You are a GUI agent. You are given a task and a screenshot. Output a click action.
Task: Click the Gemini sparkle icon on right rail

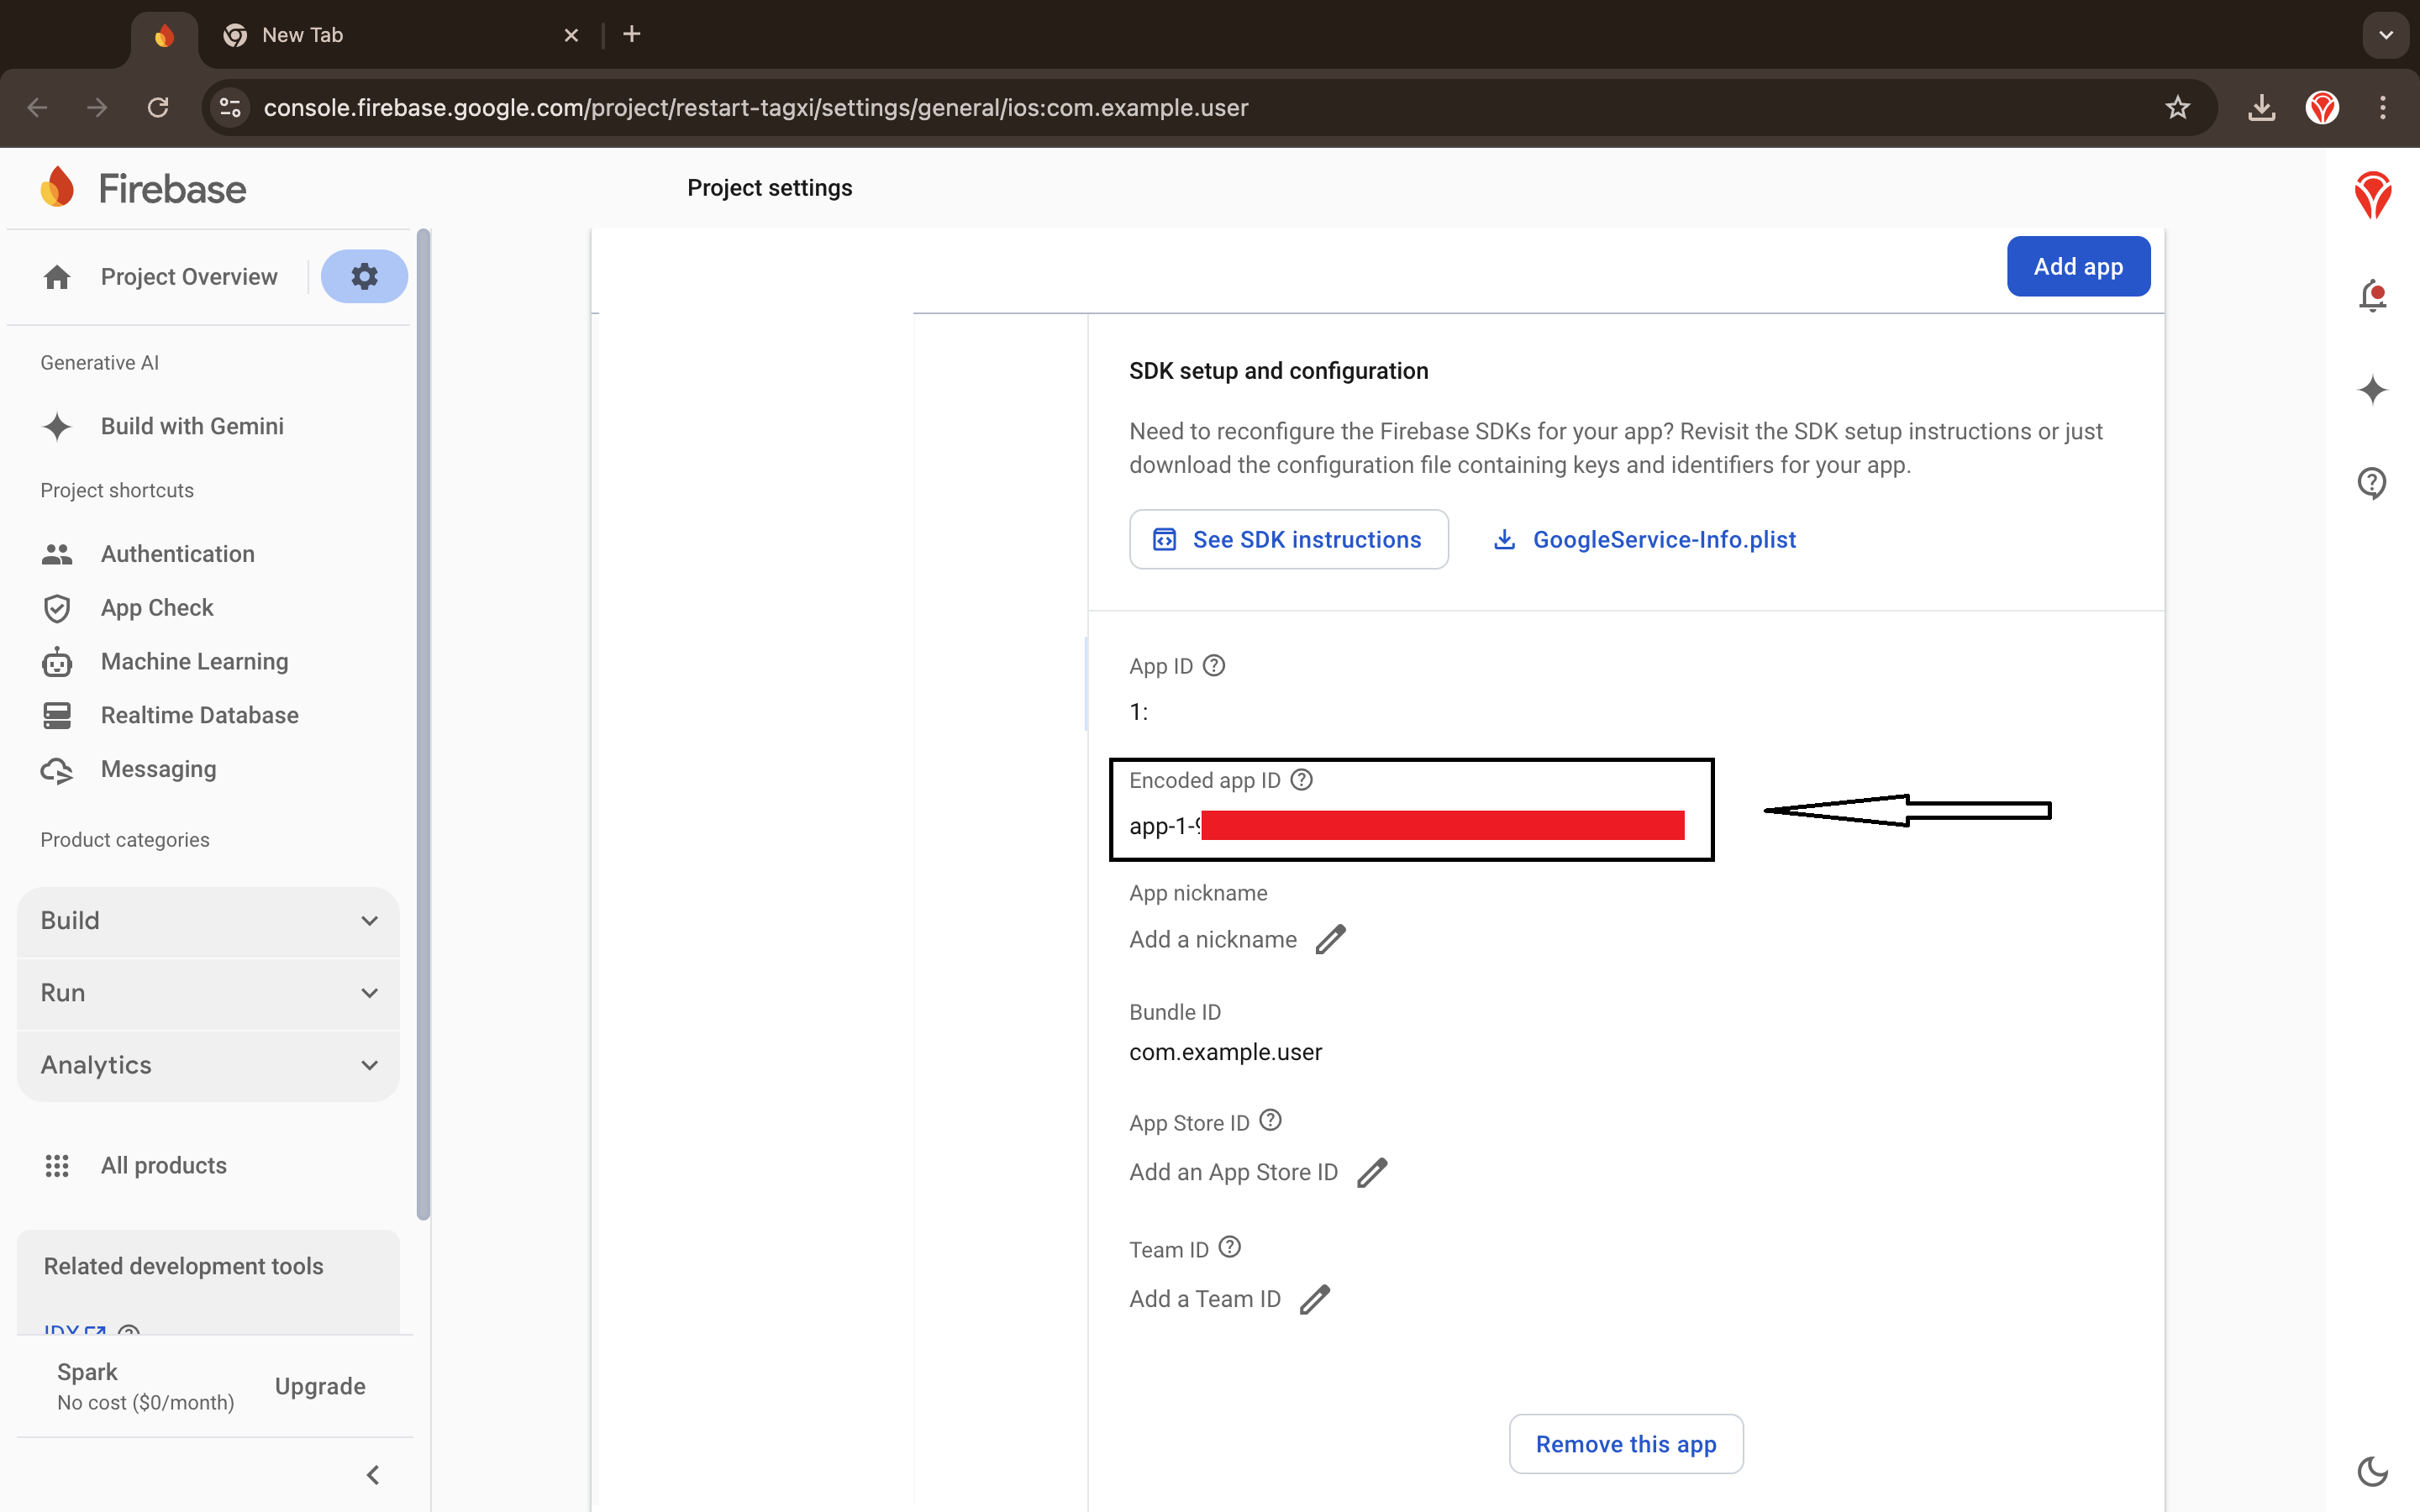[2372, 389]
